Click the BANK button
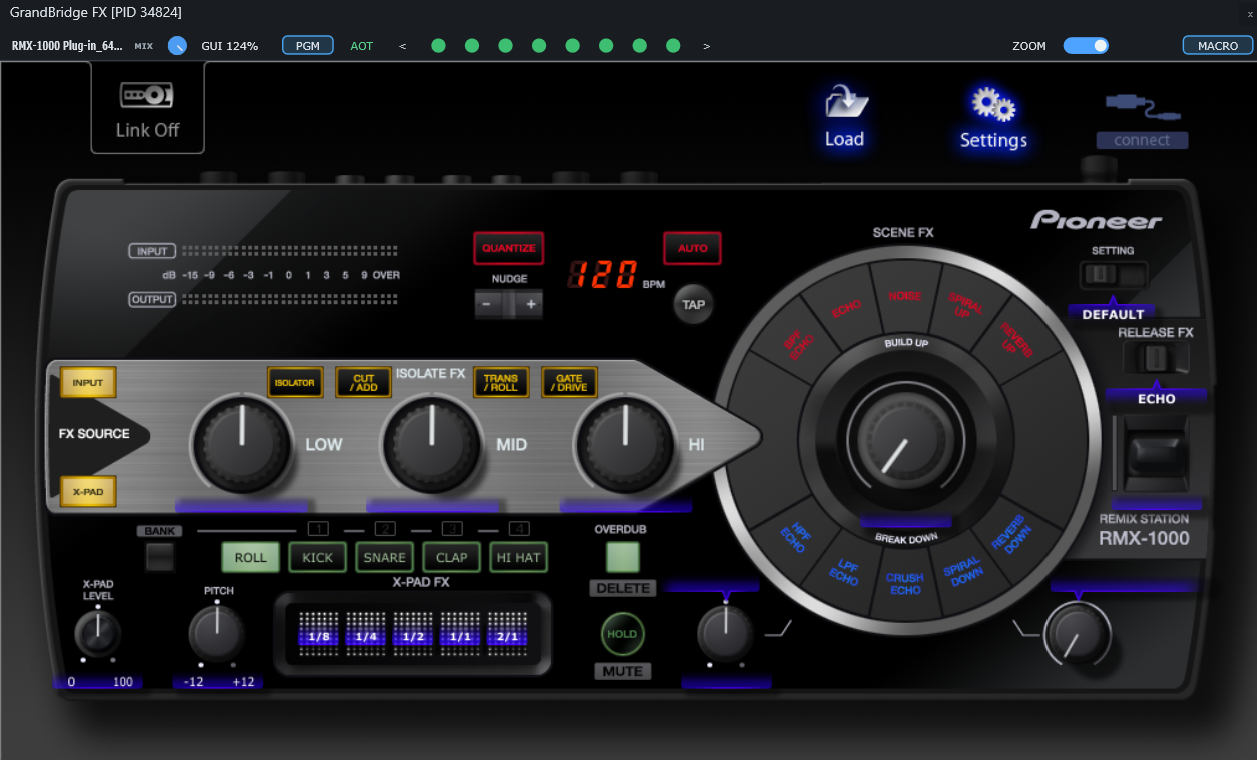1257x760 pixels. tap(160, 556)
